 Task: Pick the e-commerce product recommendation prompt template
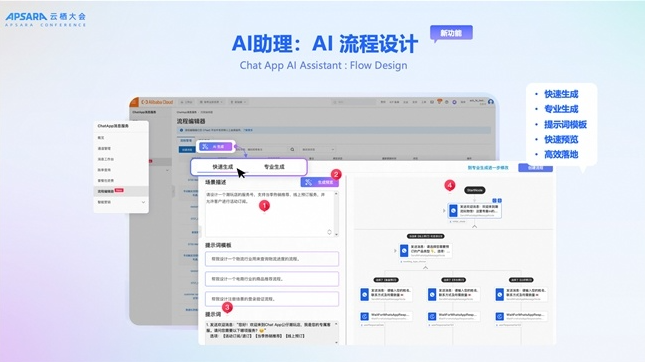[272, 279]
